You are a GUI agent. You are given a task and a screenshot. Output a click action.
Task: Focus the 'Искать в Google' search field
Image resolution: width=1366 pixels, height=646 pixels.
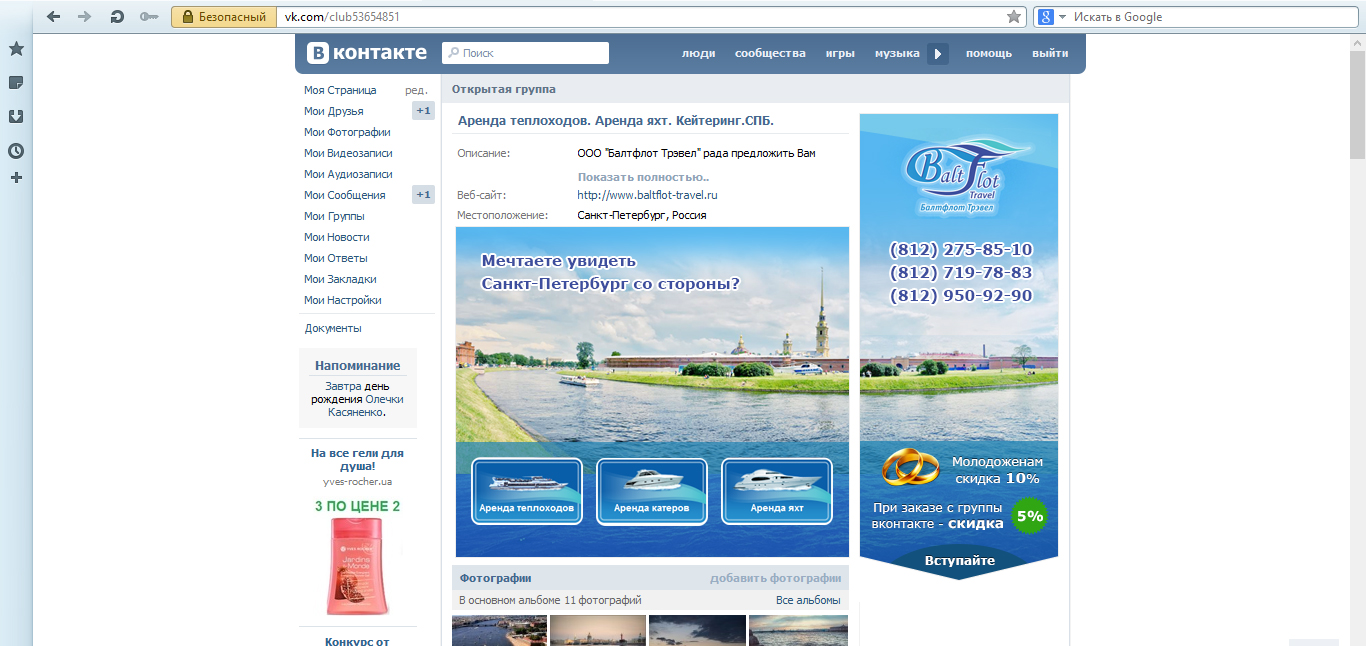(x=1210, y=17)
